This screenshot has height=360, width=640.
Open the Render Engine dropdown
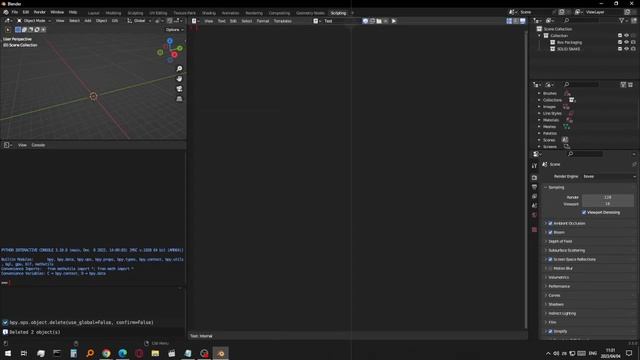tap(609, 176)
